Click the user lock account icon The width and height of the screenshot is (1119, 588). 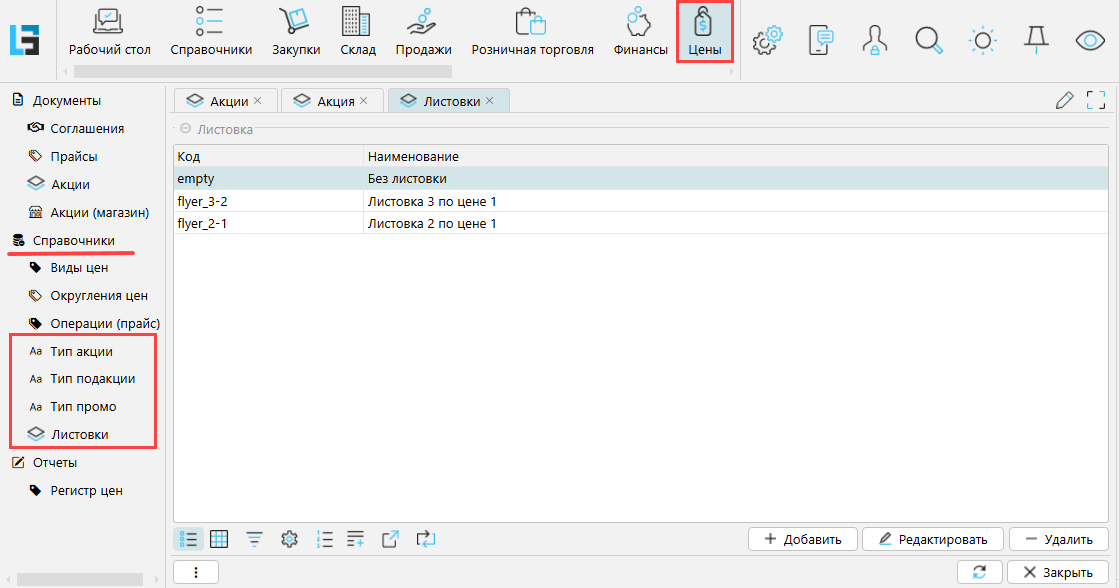coord(875,40)
